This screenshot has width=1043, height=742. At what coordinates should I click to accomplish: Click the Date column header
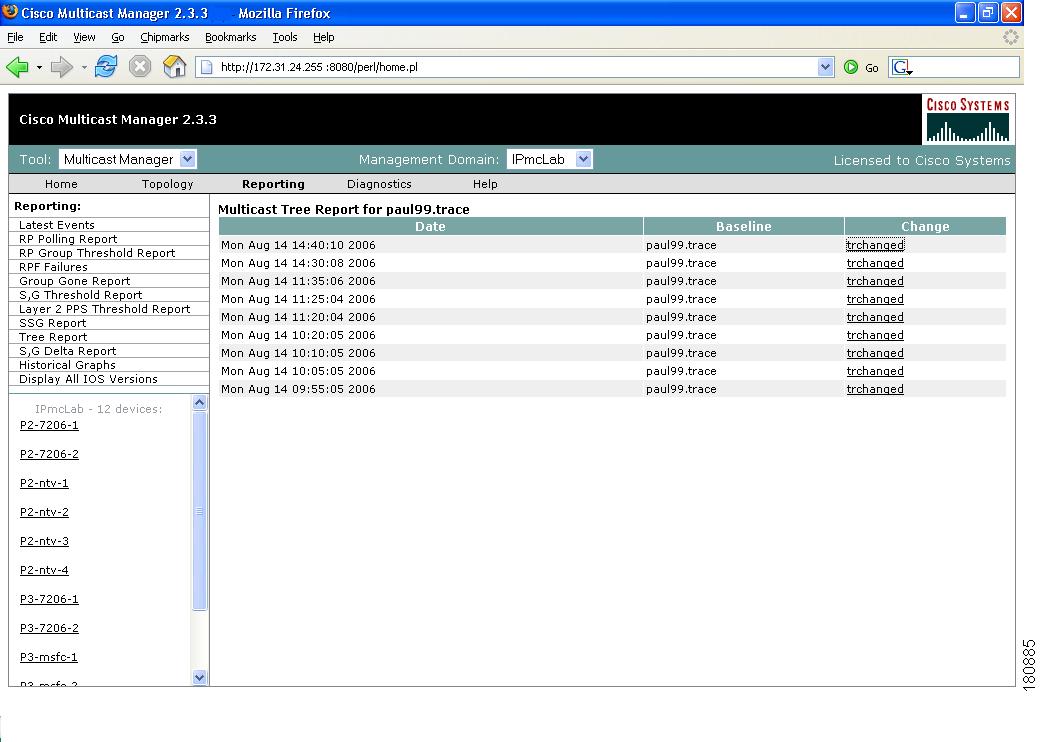[430, 226]
